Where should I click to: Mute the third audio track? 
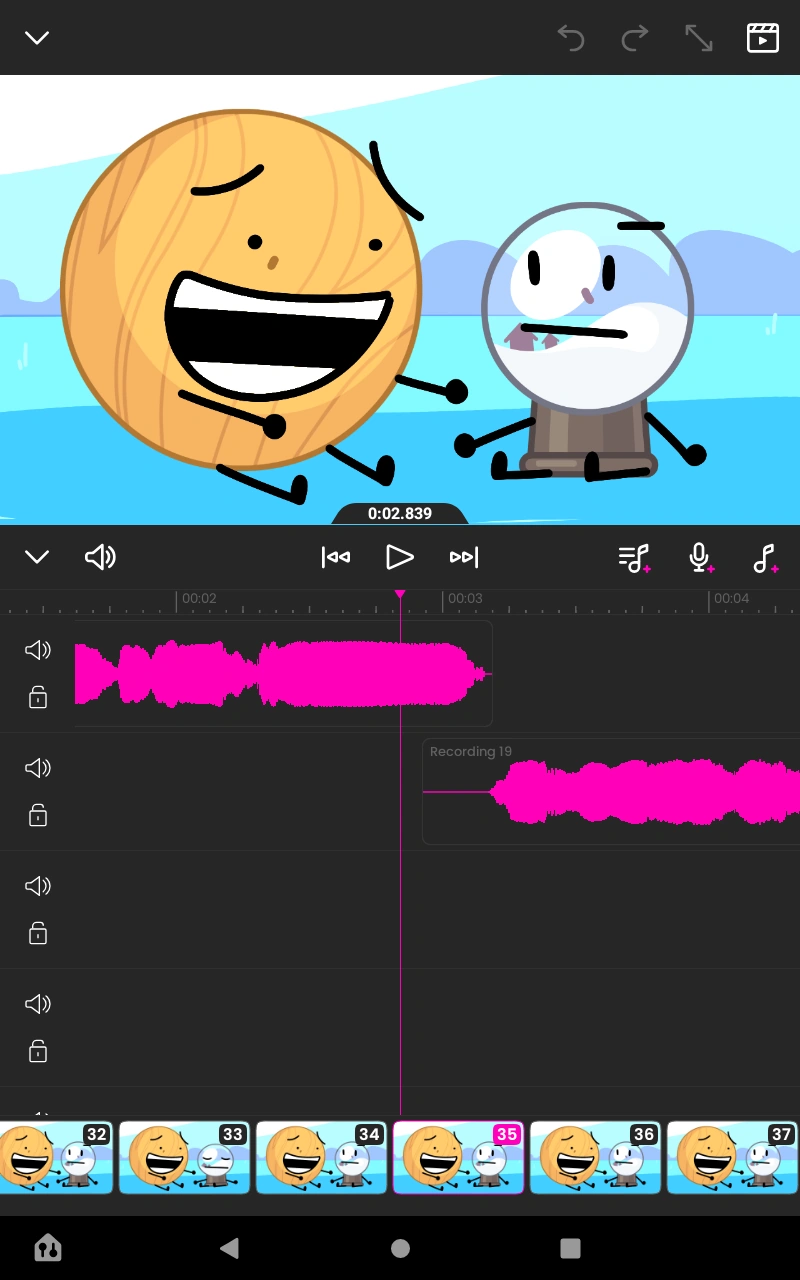tap(38, 886)
